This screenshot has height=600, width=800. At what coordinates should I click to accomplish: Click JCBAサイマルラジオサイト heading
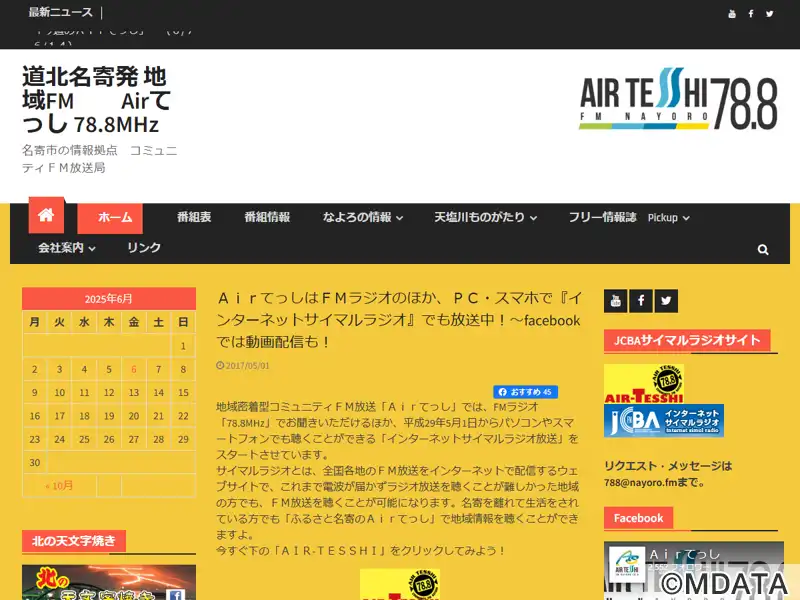(x=687, y=340)
